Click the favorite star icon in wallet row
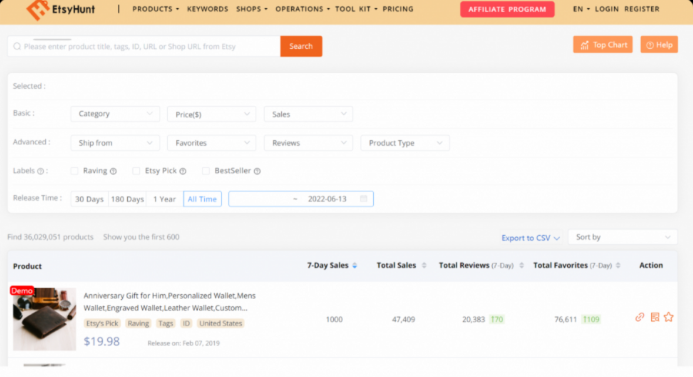693x377 pixels. pos(669,317)
